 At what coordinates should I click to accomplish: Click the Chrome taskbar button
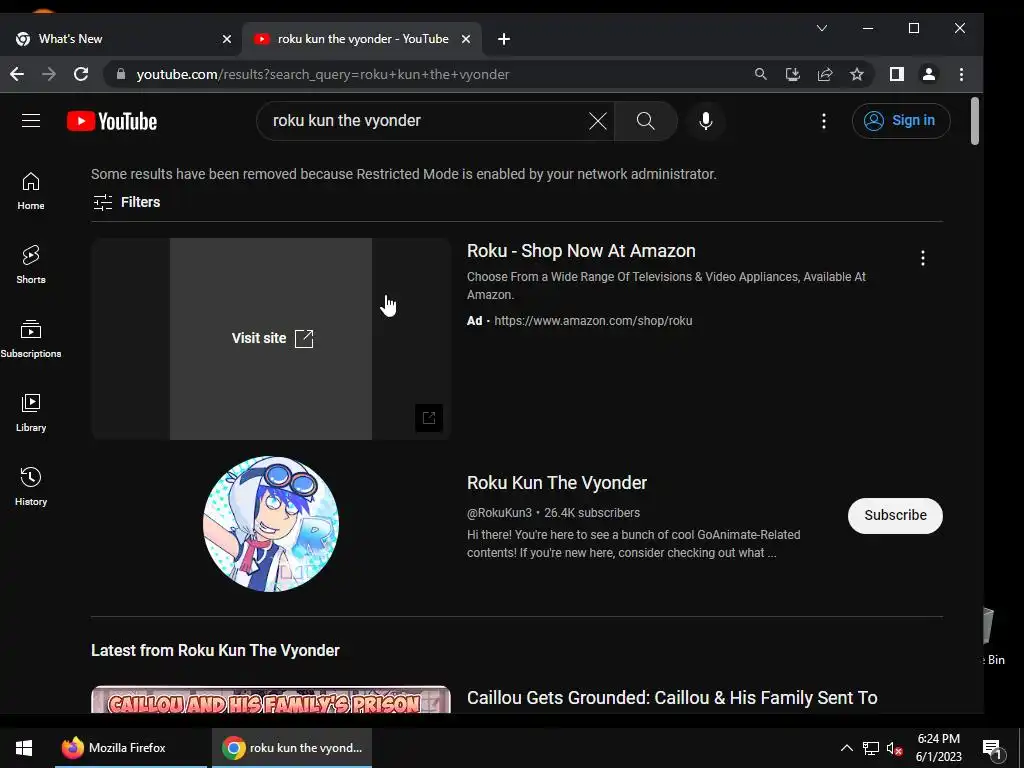coord(292,748)
